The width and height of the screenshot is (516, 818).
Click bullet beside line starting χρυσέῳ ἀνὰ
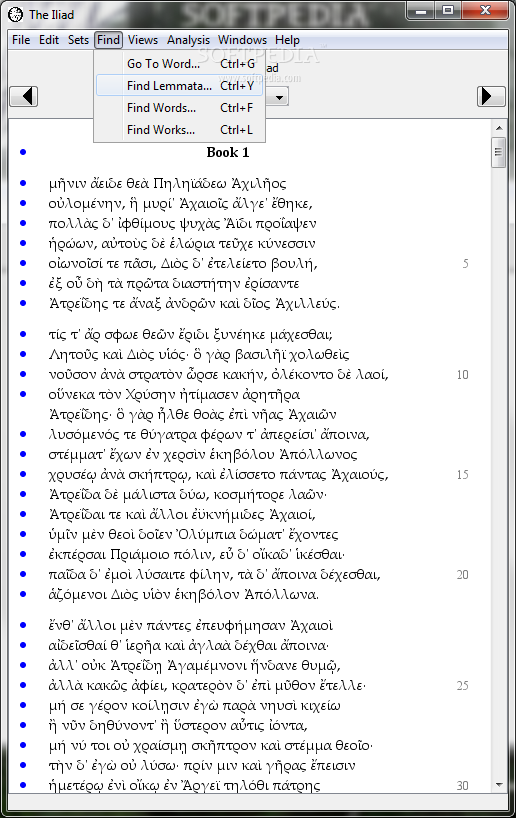23,474
